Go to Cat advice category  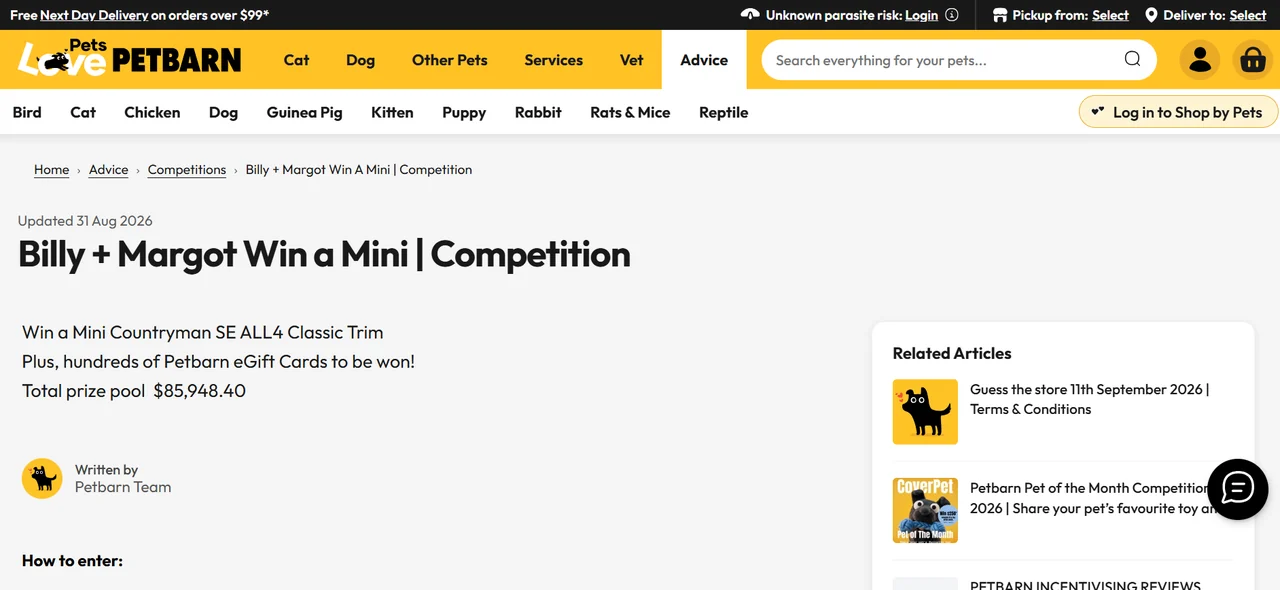click(x=83, y=112)
